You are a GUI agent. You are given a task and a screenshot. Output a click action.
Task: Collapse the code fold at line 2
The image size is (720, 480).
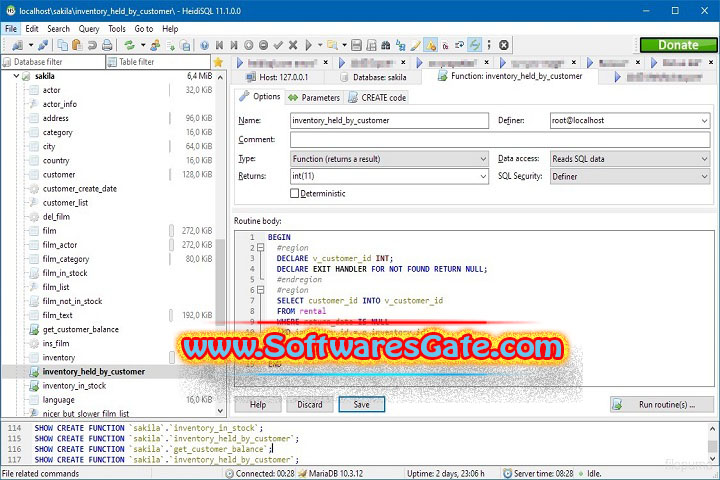coord(261,248)
